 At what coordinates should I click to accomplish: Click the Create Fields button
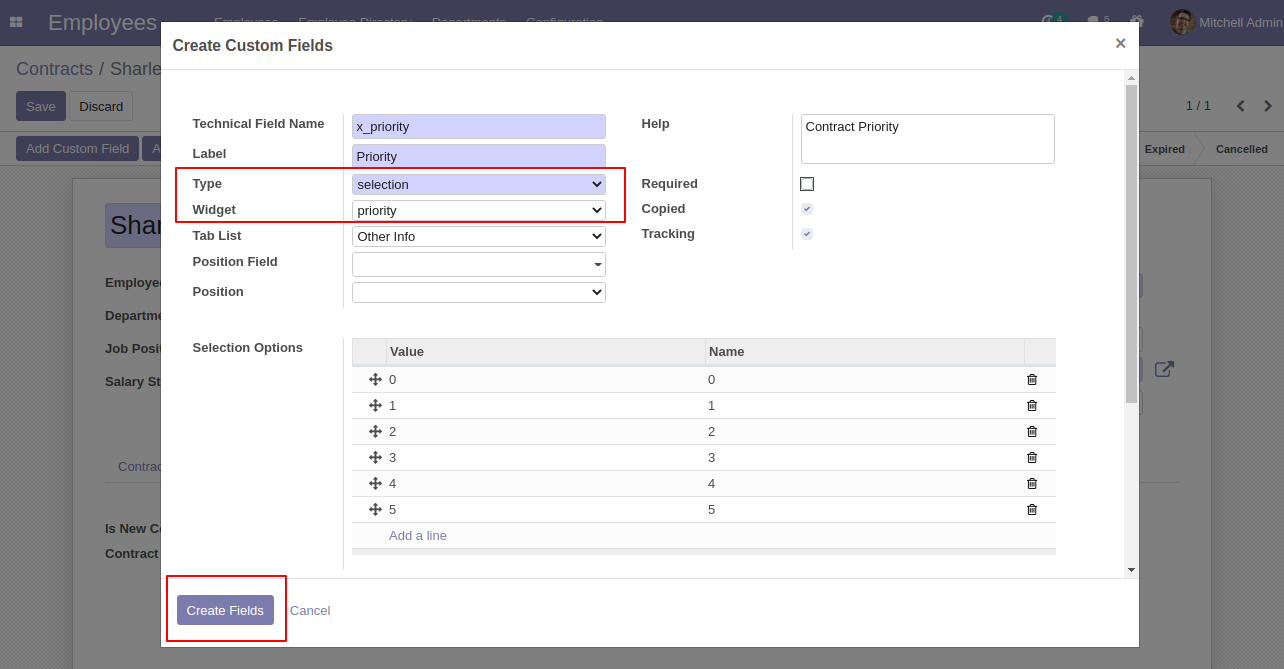coord(225,610)
